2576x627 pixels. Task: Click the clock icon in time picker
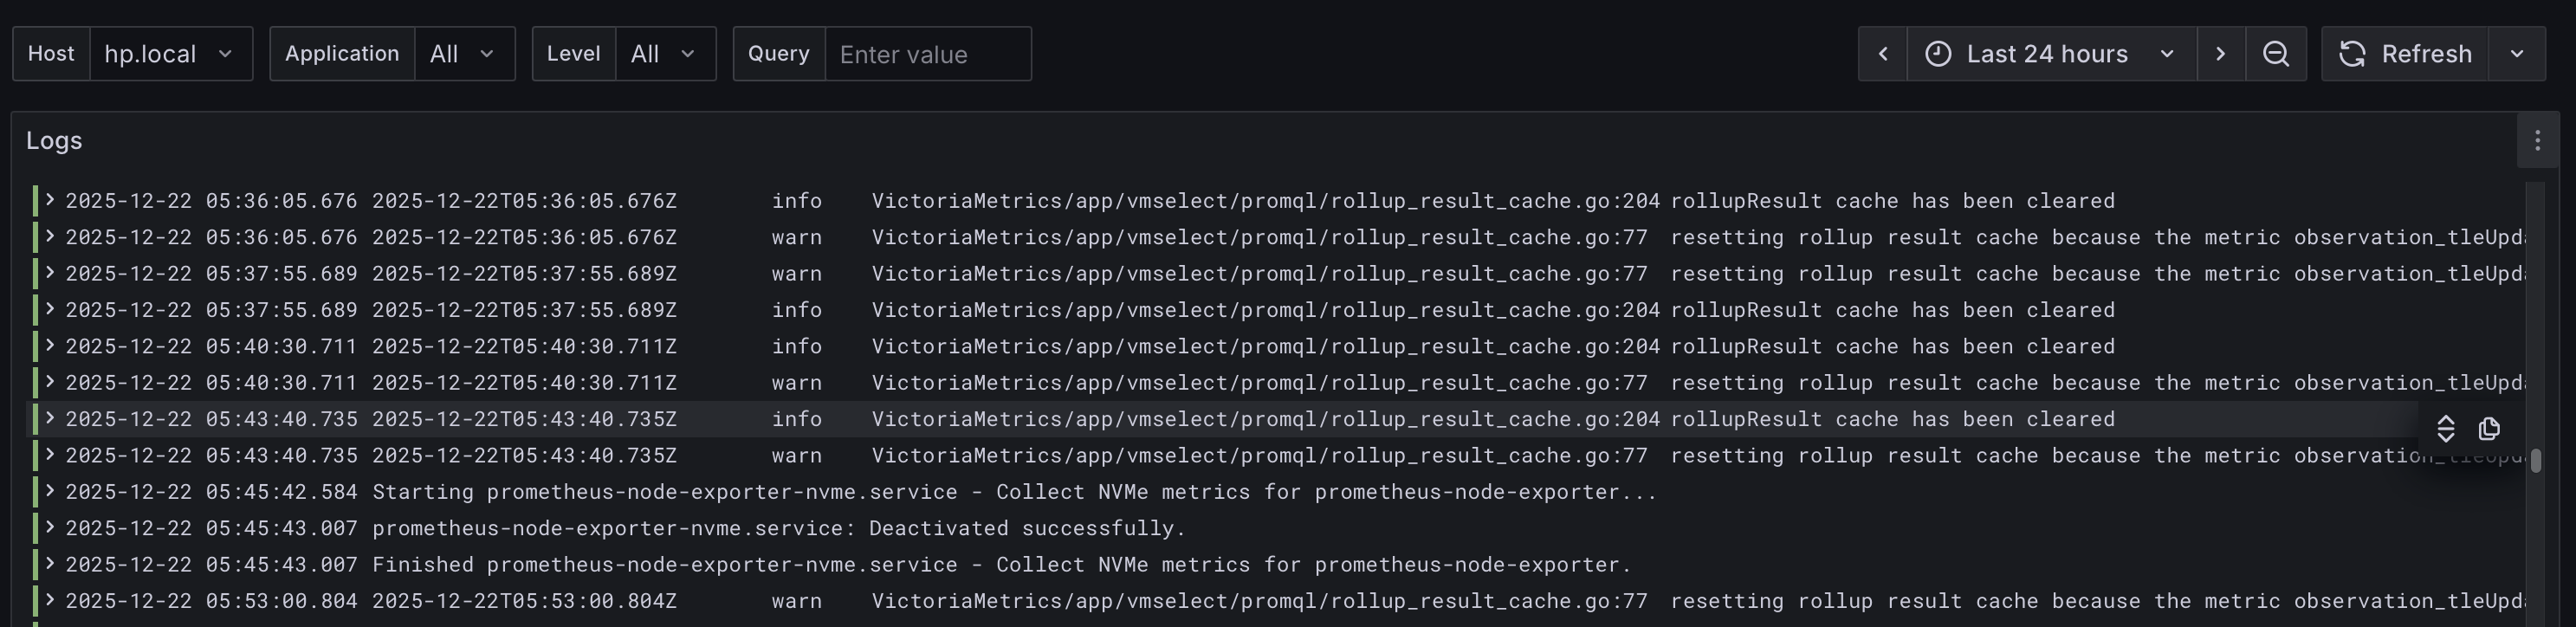tap(1938, 54)
